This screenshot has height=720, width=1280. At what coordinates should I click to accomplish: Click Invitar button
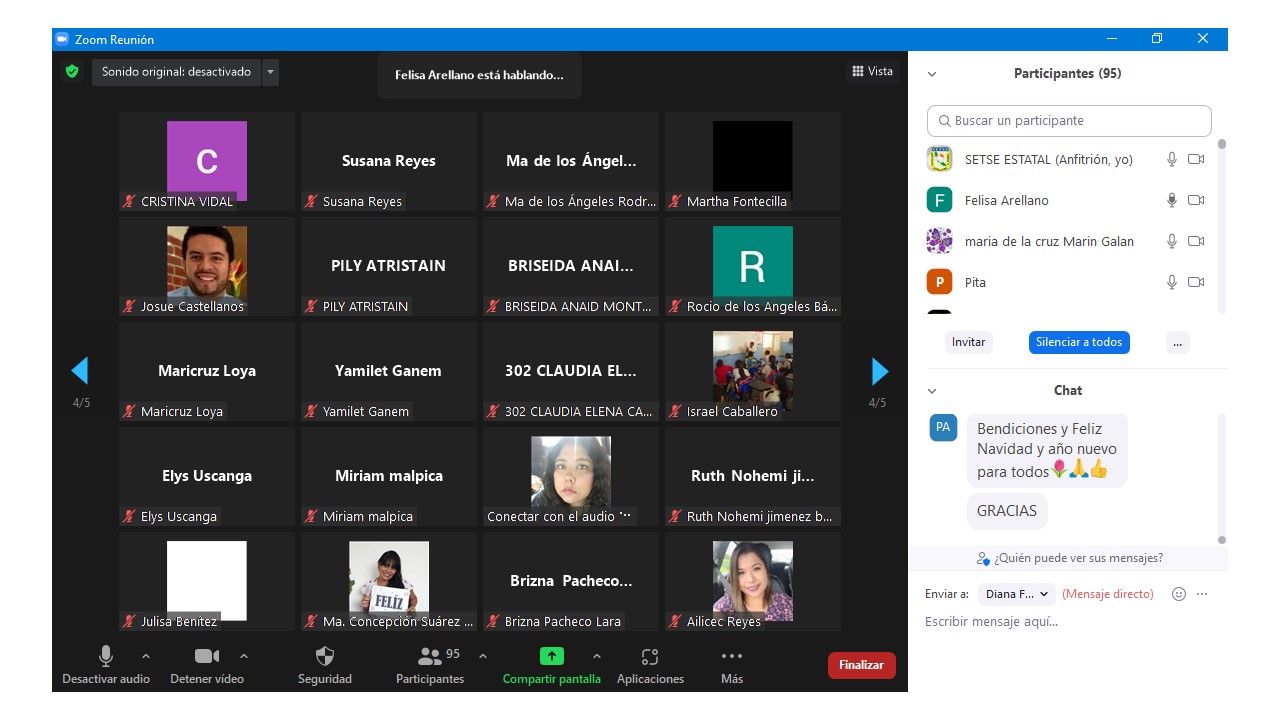point(968,342)
